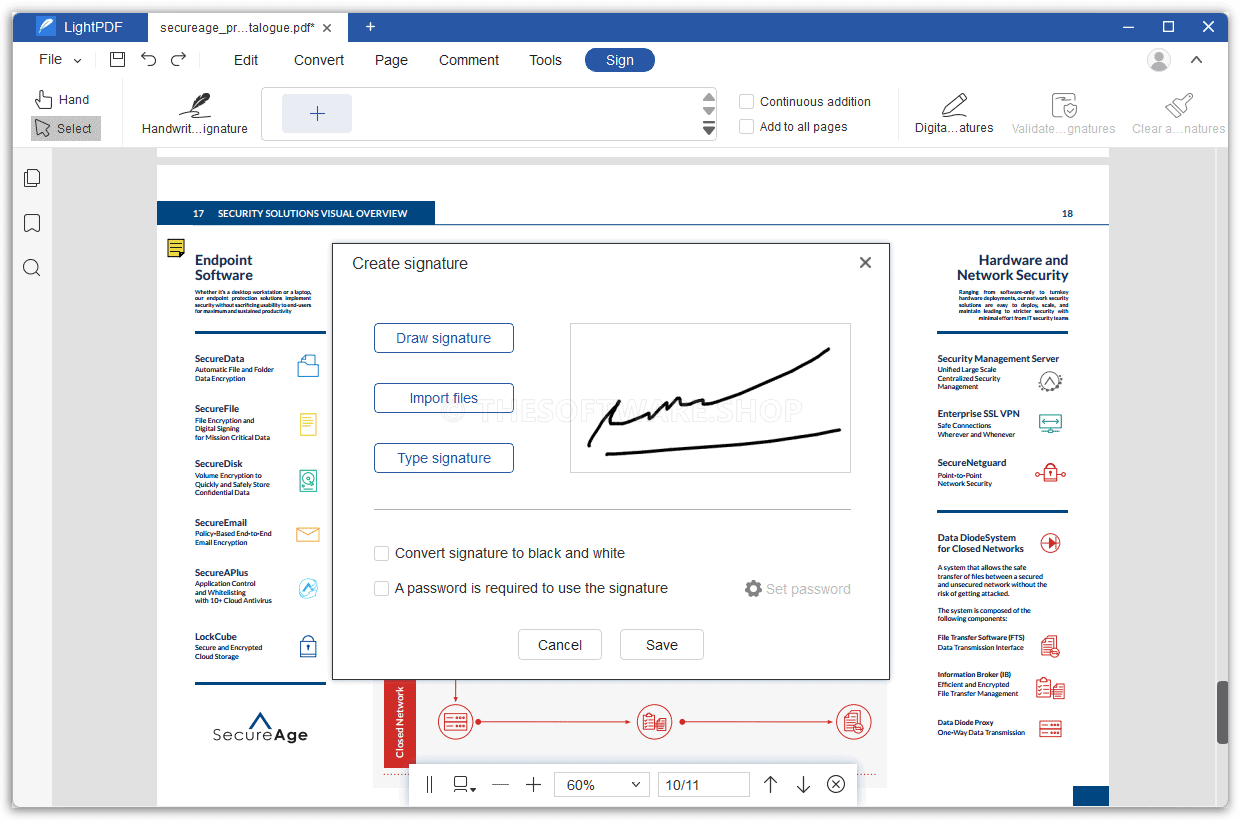Viewport: 1241px width, 820px height.
Task: Select the Hand tool
Action: click(62, 99)
